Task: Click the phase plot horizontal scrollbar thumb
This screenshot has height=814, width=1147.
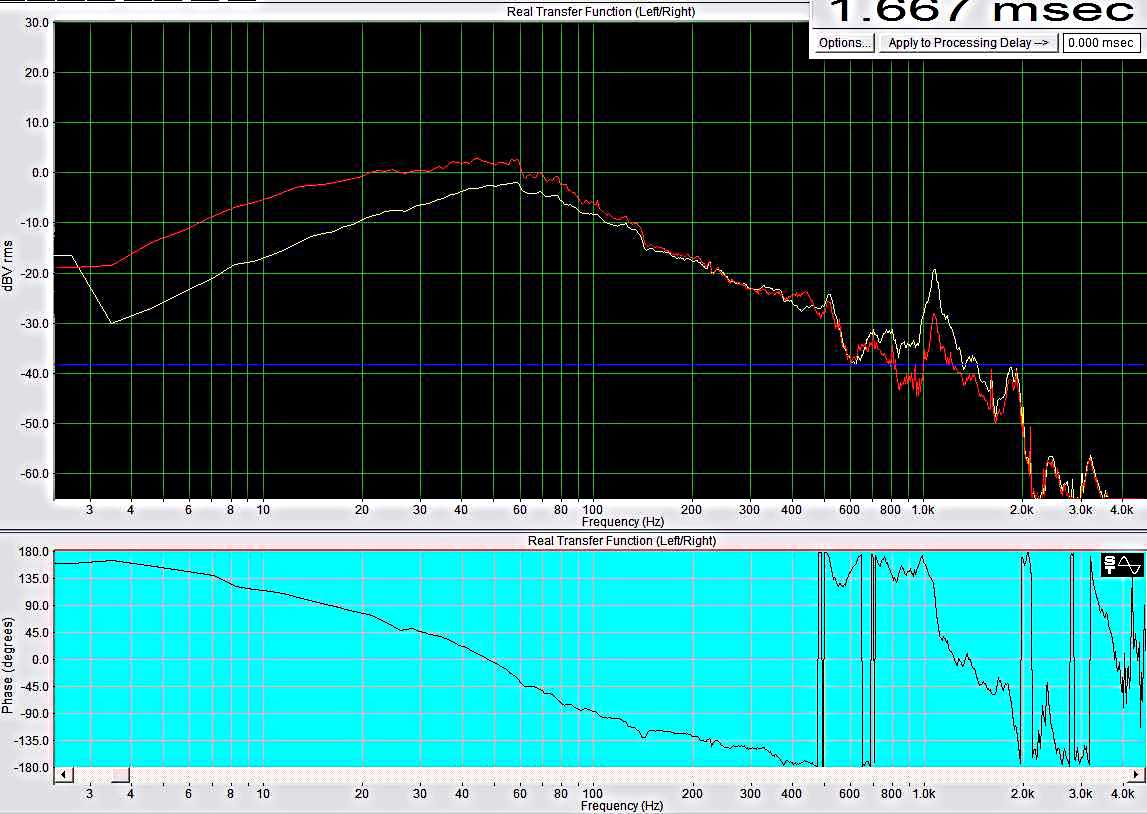Action: tap(121, 774)
